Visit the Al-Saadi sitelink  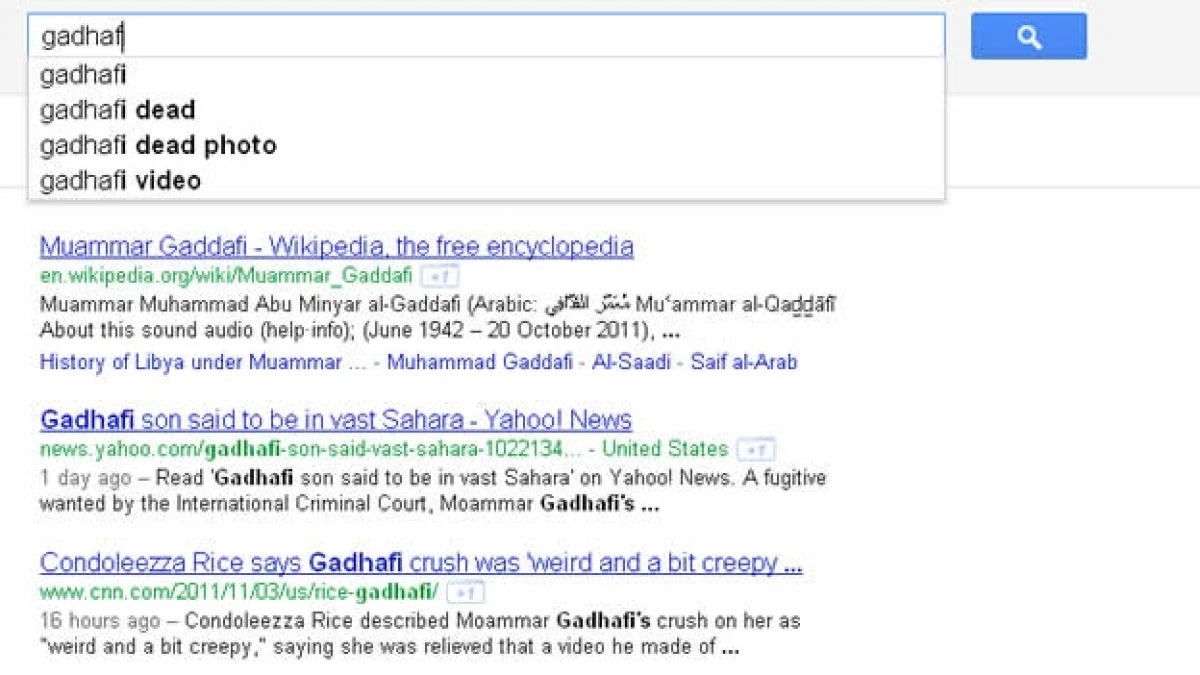point(630,362)
